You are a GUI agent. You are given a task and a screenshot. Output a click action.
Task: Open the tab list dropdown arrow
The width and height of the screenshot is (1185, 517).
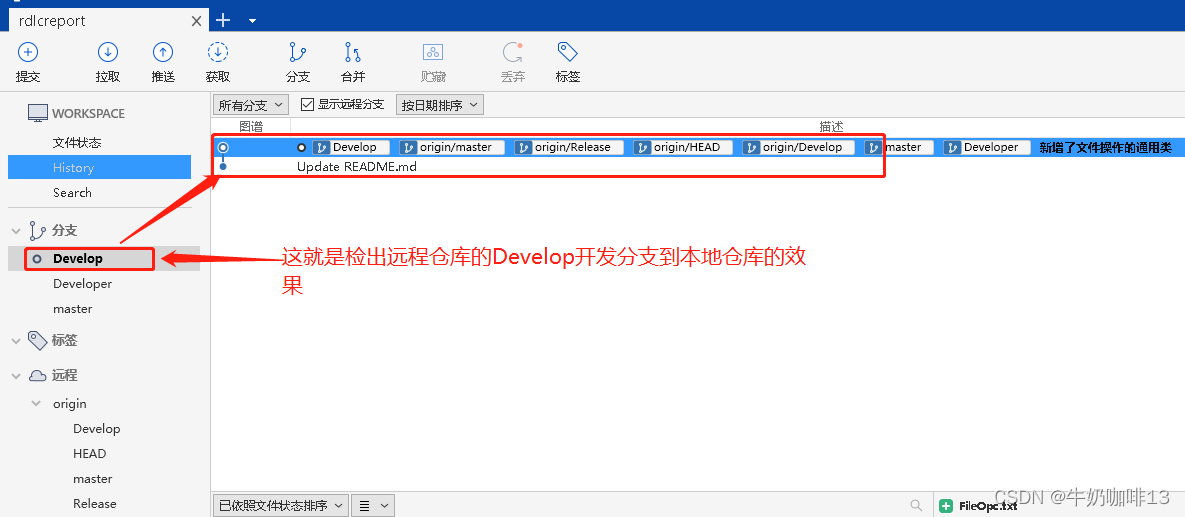[x=252, y=20]
